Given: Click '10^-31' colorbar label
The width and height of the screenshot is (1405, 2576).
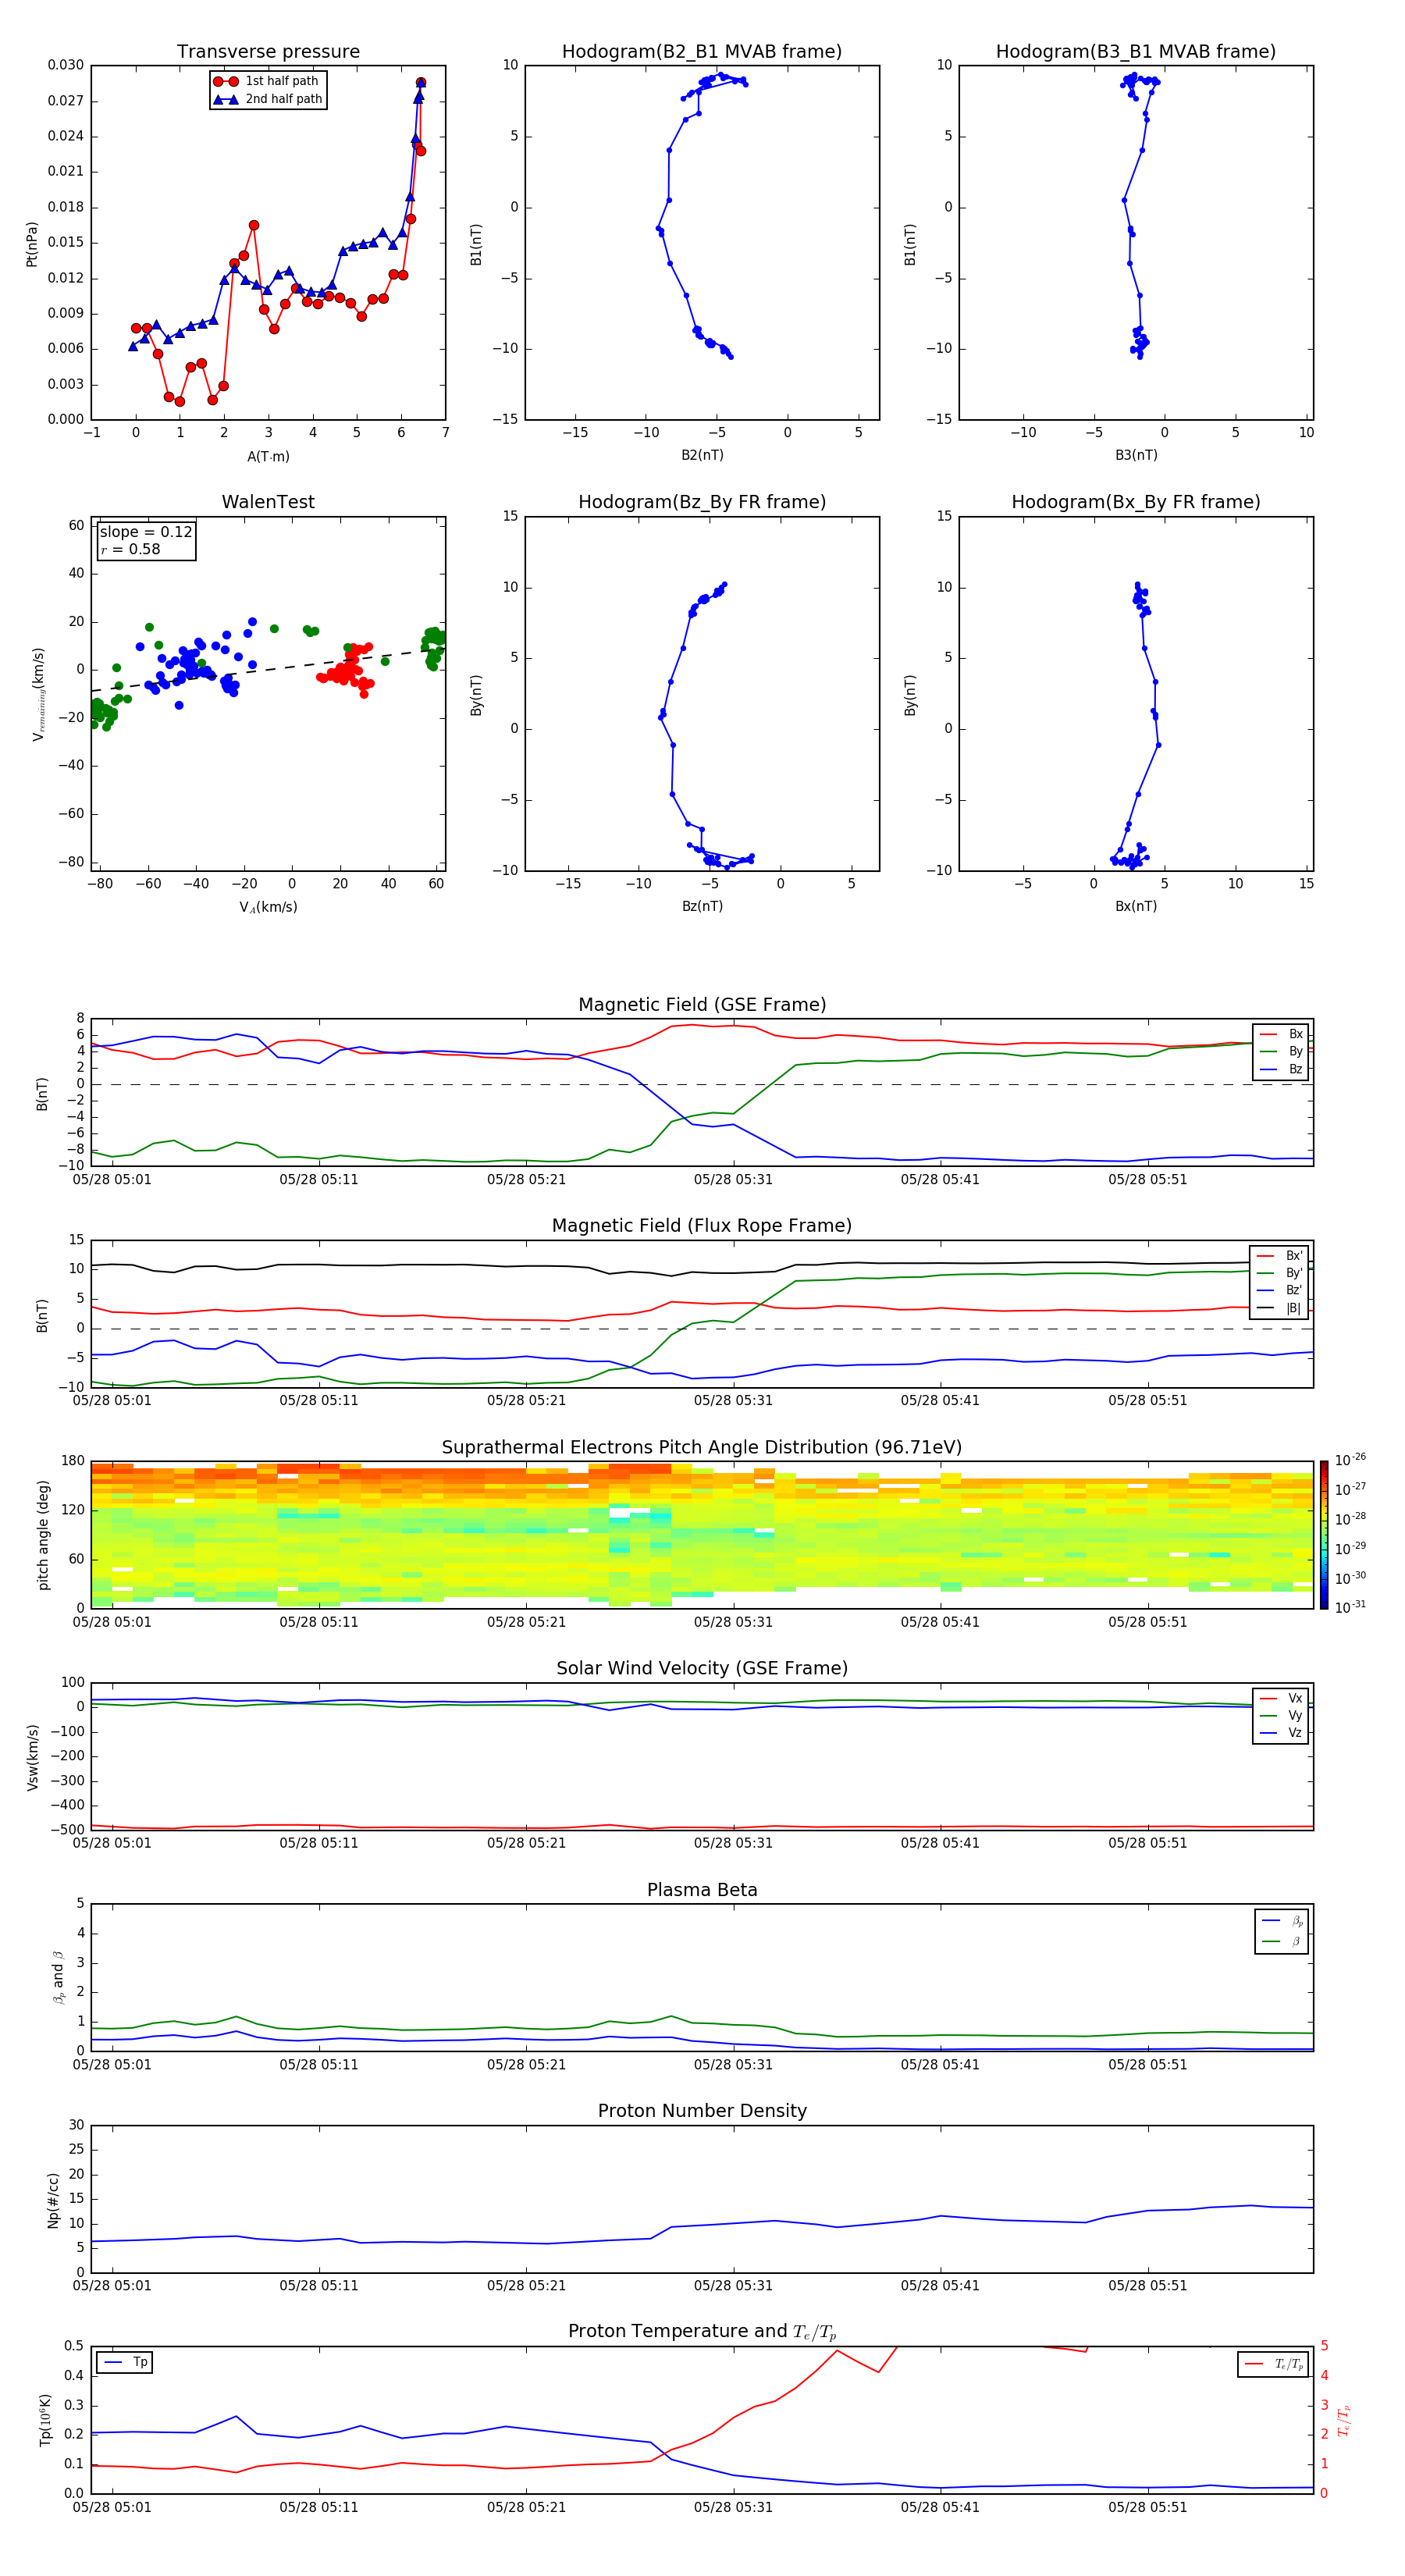Looking at the screenshot, I should point(1349,1607).
